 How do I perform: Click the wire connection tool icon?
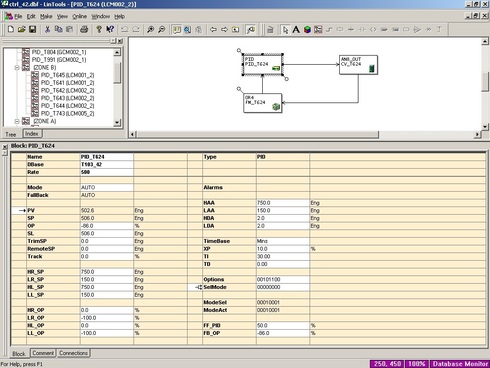[329, 29]
